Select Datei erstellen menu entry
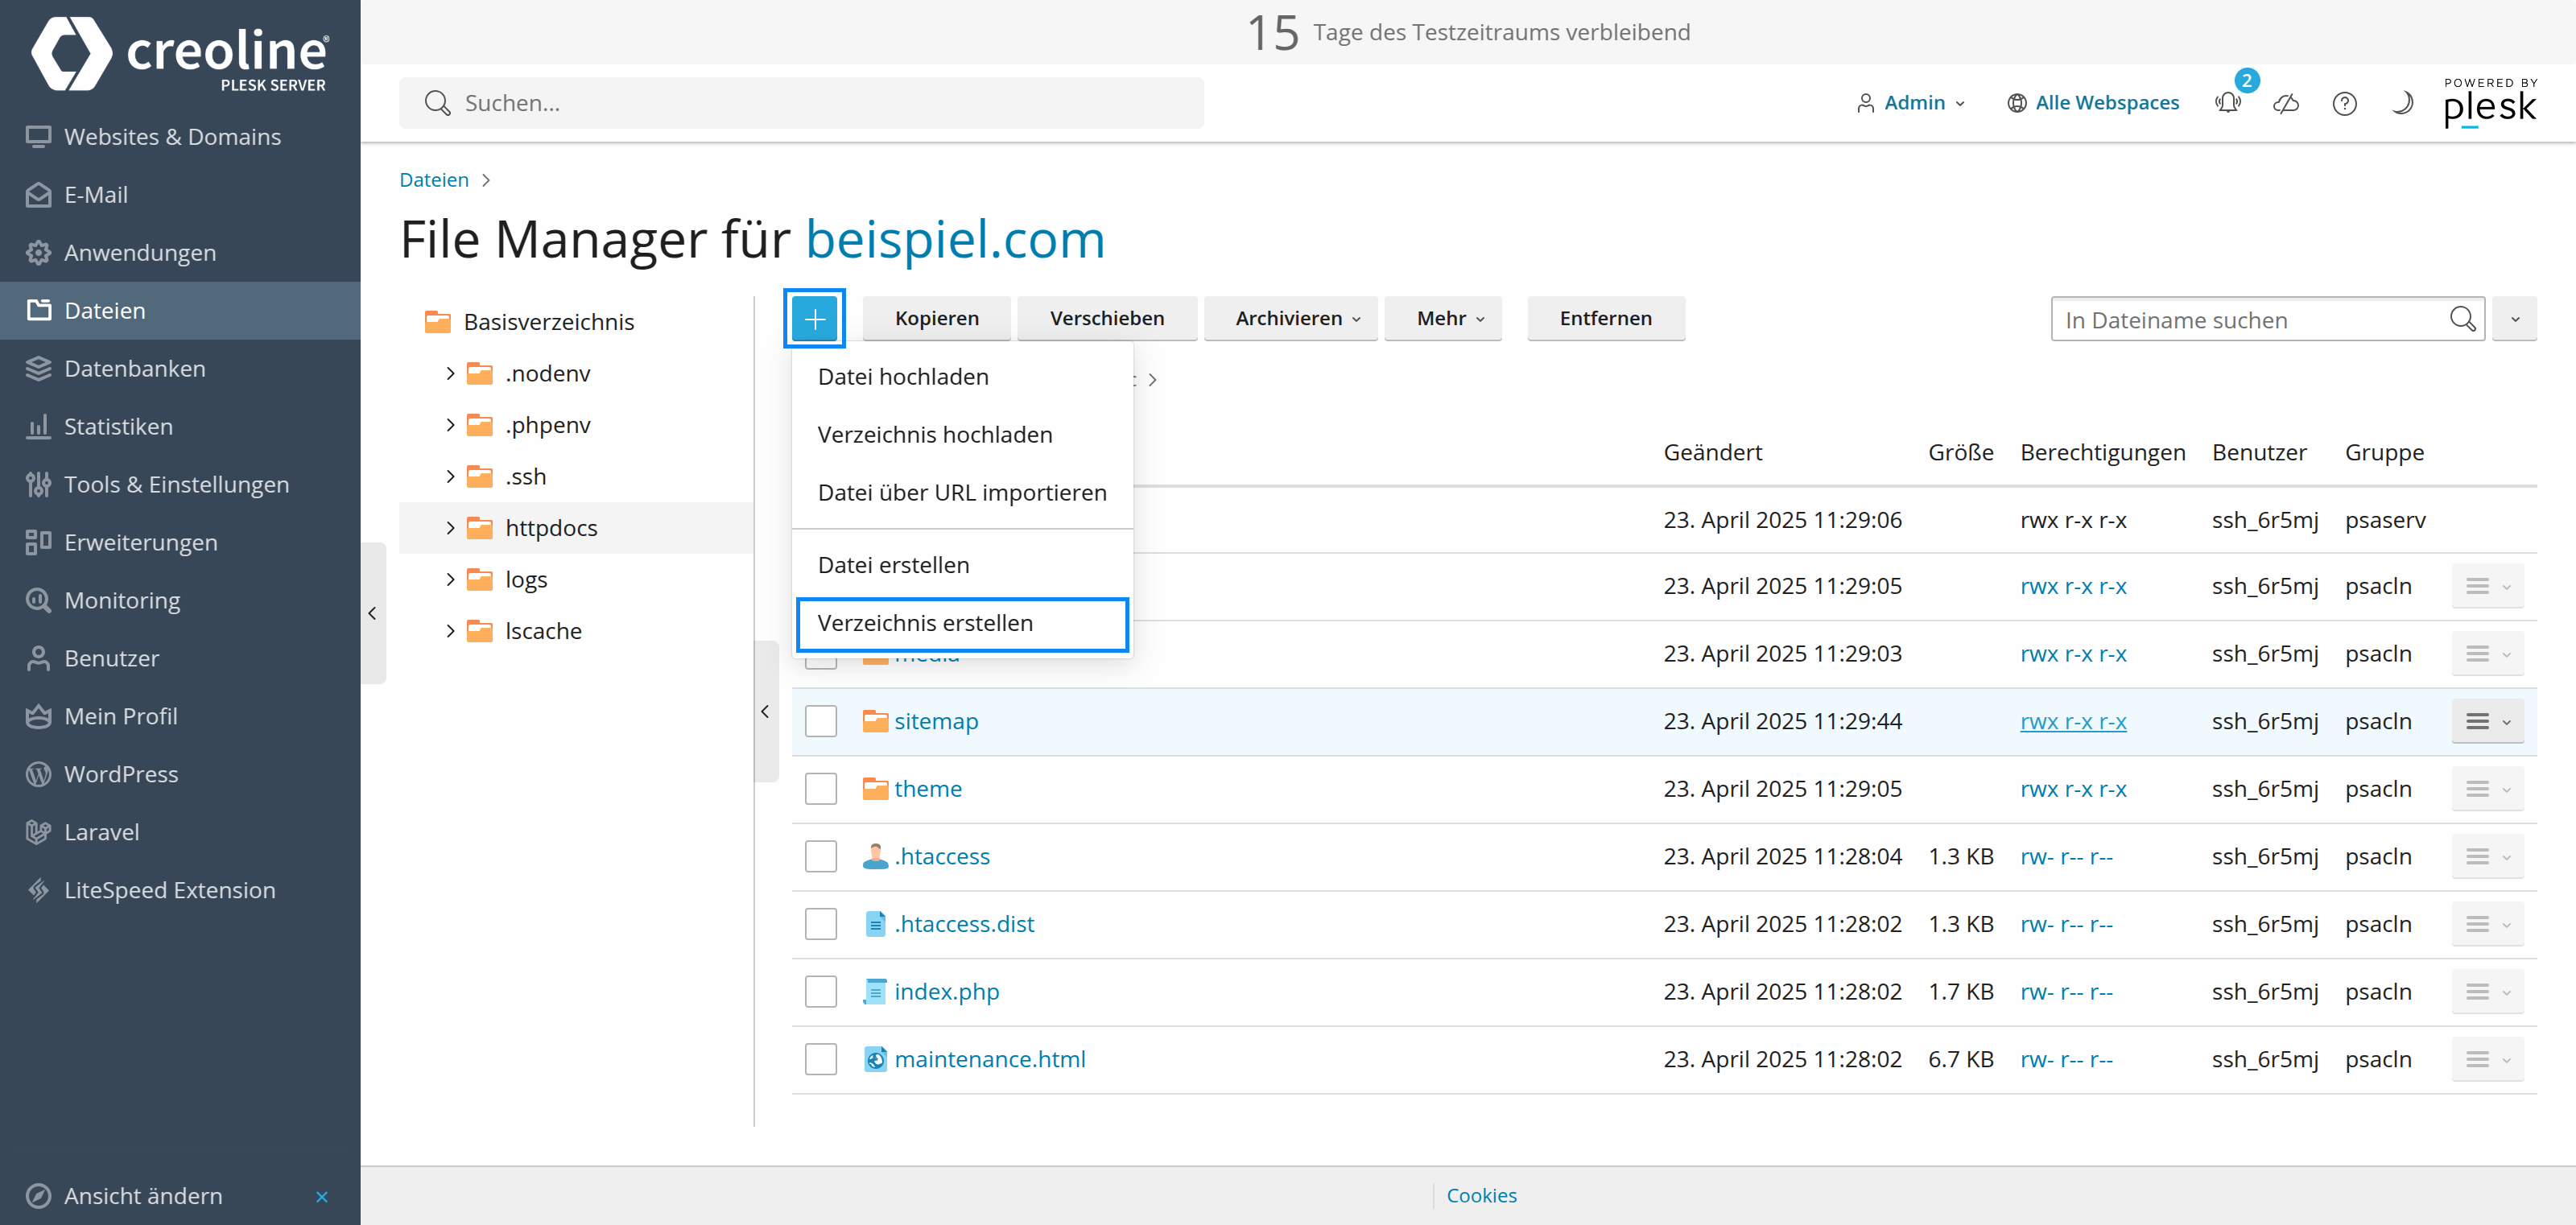The width and height of the screenshot is (2576, 1225). coord(962,565)
